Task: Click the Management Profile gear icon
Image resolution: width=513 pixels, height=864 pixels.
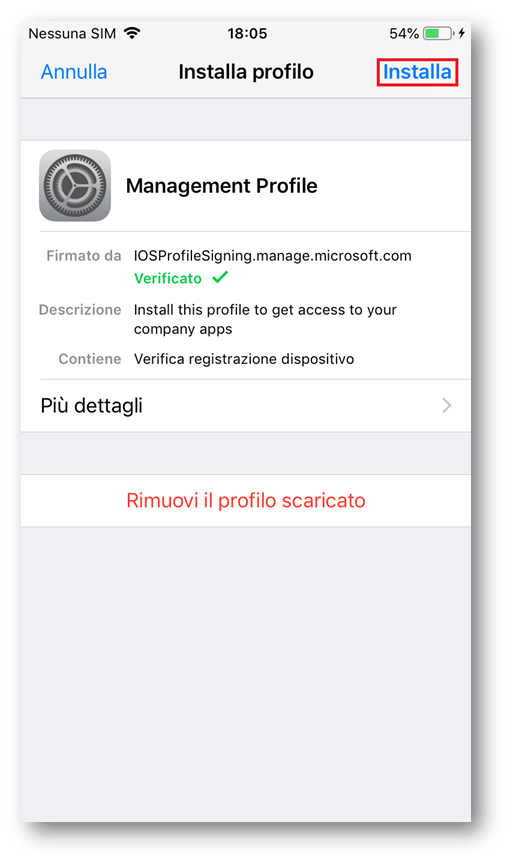Action: [75, 186]
